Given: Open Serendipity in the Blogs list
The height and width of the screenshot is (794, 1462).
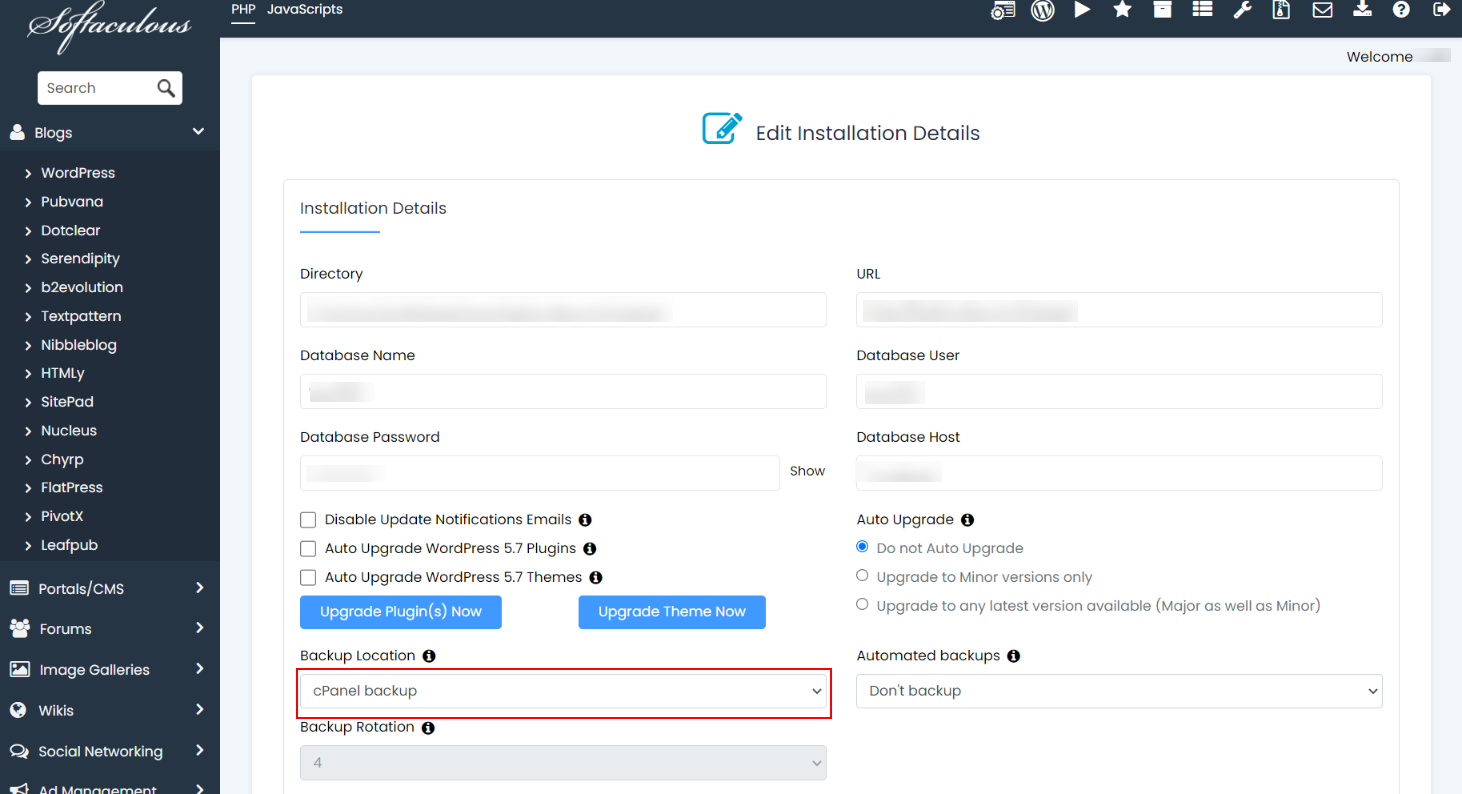Looking at the screenshot, I should point(80,259).
